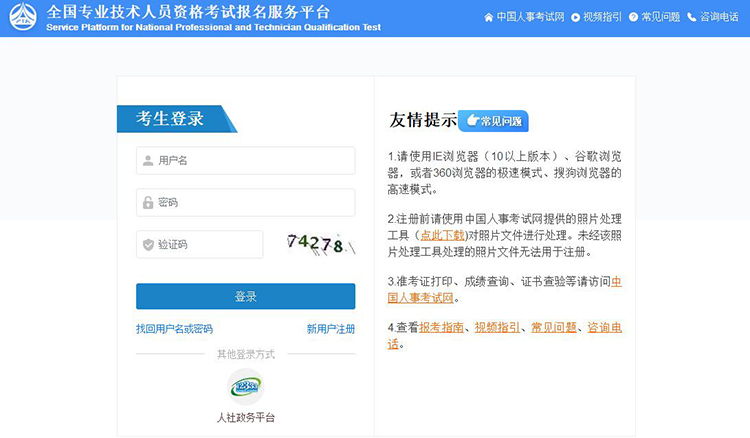Click 点此下载 photo tool download link

tap(442, 235)
